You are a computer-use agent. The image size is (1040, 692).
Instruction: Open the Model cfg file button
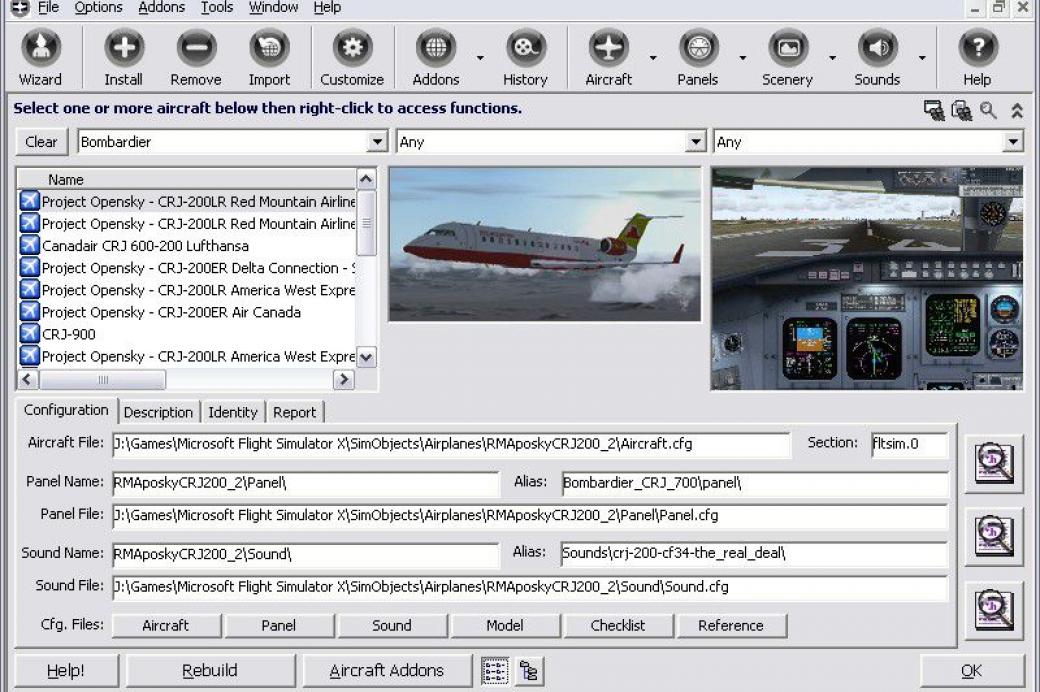[x=505, y=626]
